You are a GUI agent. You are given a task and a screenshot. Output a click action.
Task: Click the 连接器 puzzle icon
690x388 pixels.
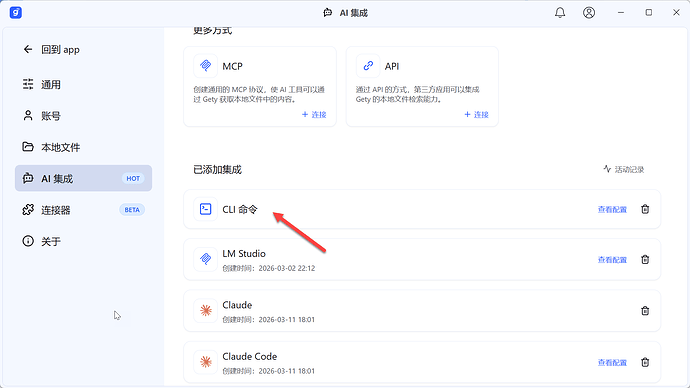[x=28, y=210]
